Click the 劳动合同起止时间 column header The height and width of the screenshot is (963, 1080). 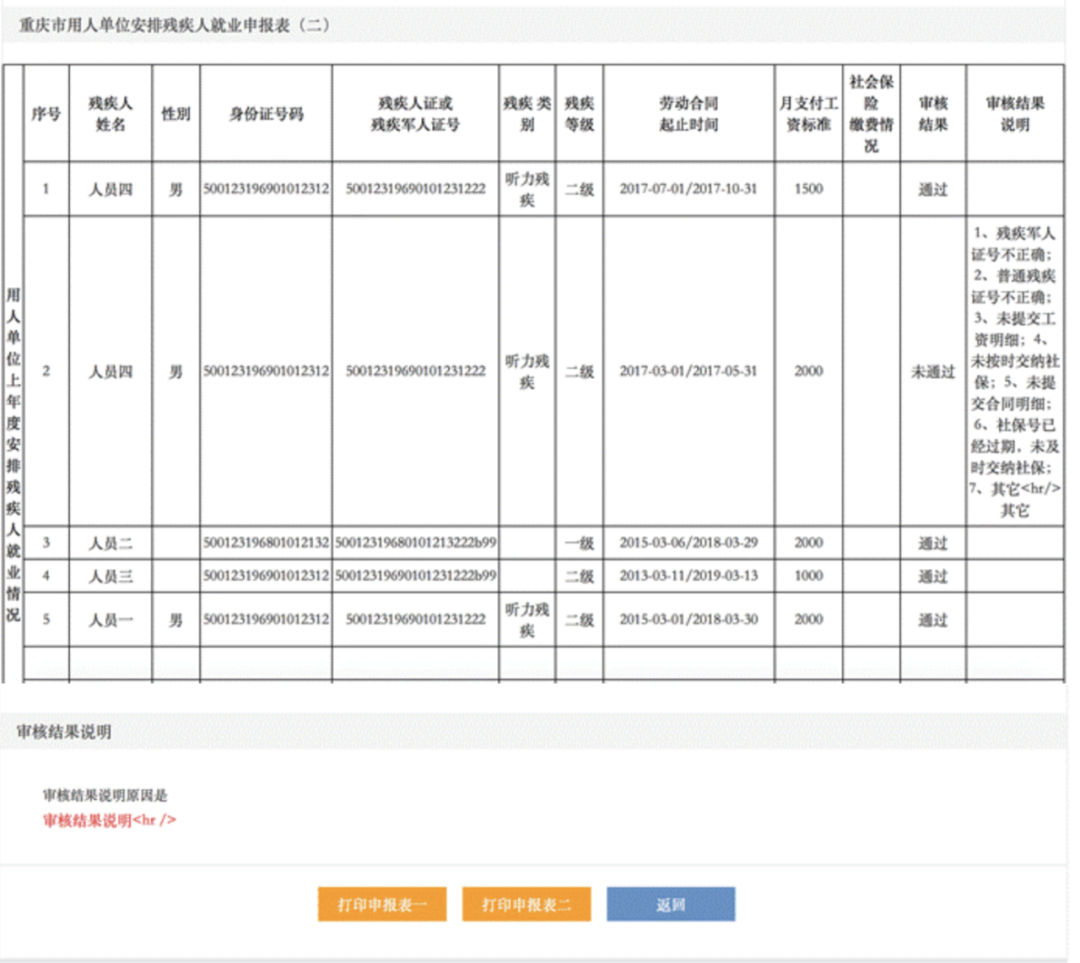point(688,114)
